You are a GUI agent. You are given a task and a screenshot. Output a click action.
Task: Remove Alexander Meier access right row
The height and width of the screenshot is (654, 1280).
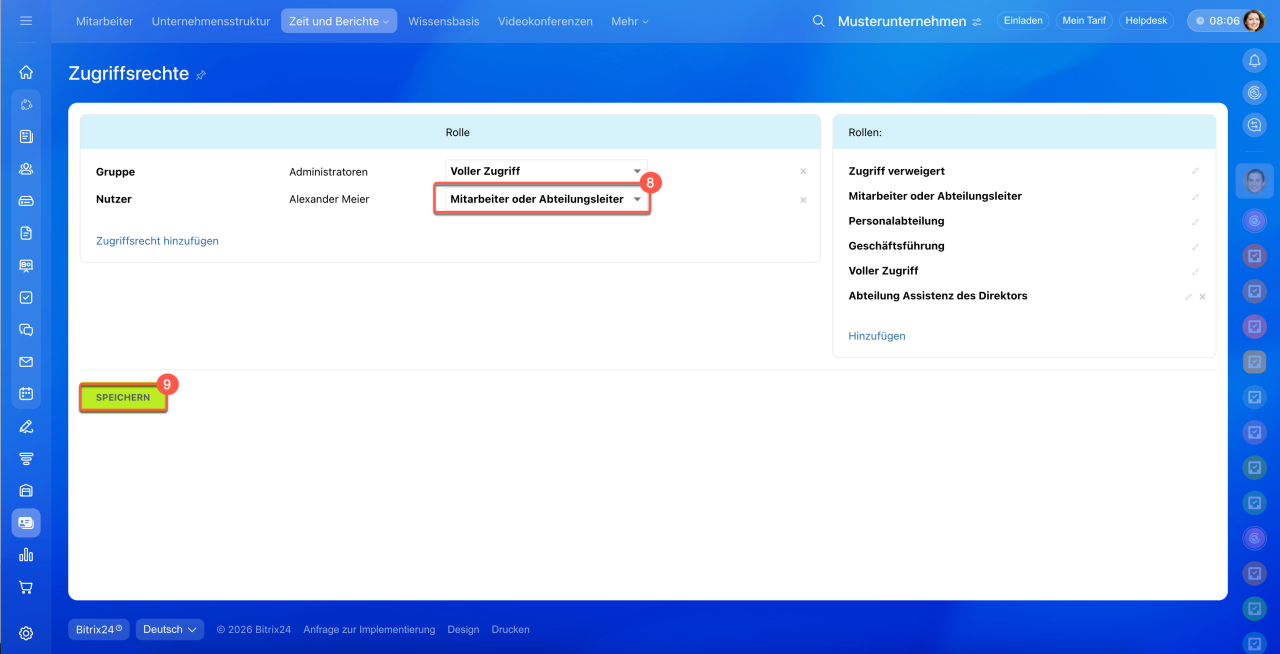[x=803, y=200]
